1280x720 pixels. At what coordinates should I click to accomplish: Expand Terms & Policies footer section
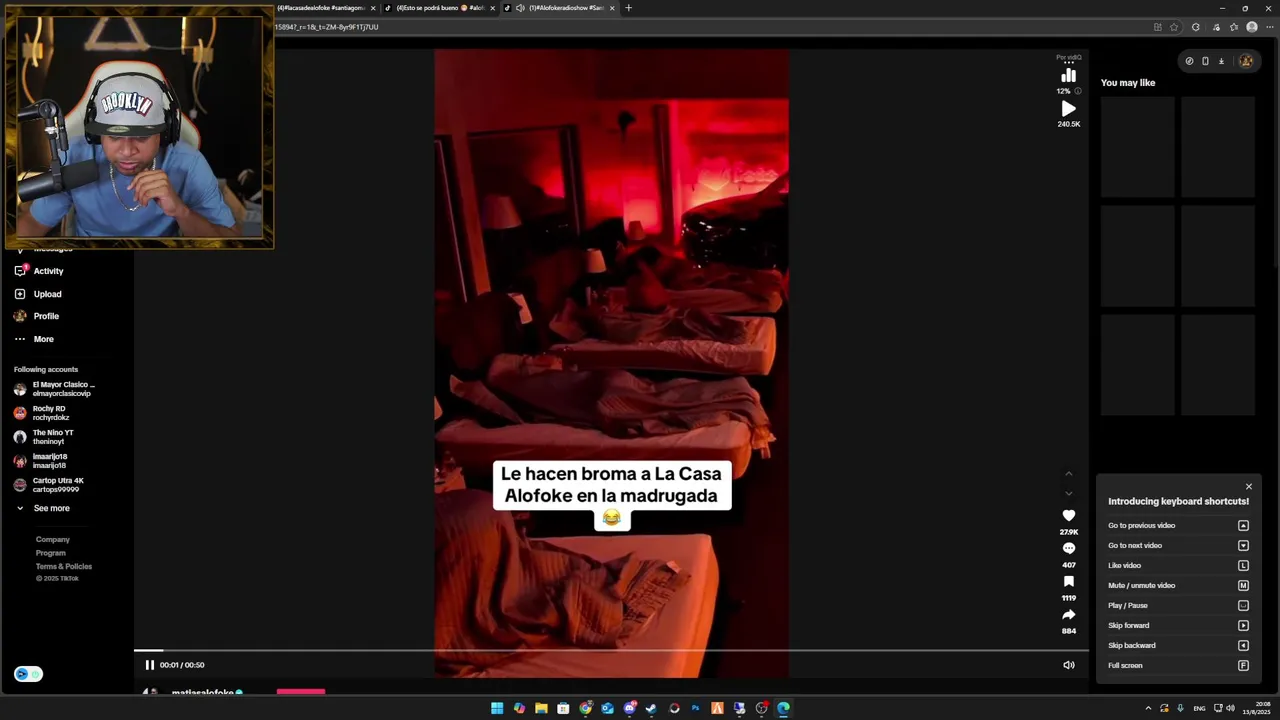click(x=64, y=566)
